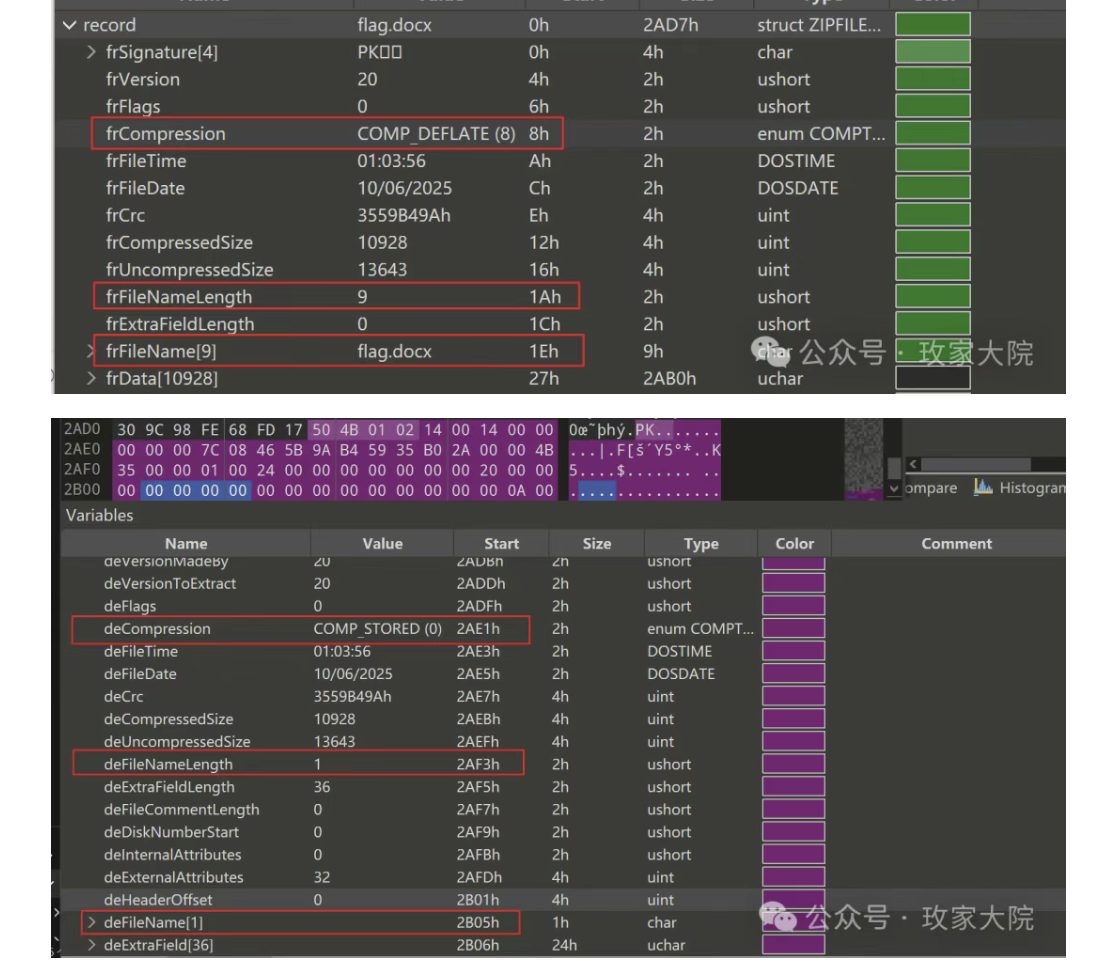
Task: Click the Start column header
Action: [x=501, y=544]
